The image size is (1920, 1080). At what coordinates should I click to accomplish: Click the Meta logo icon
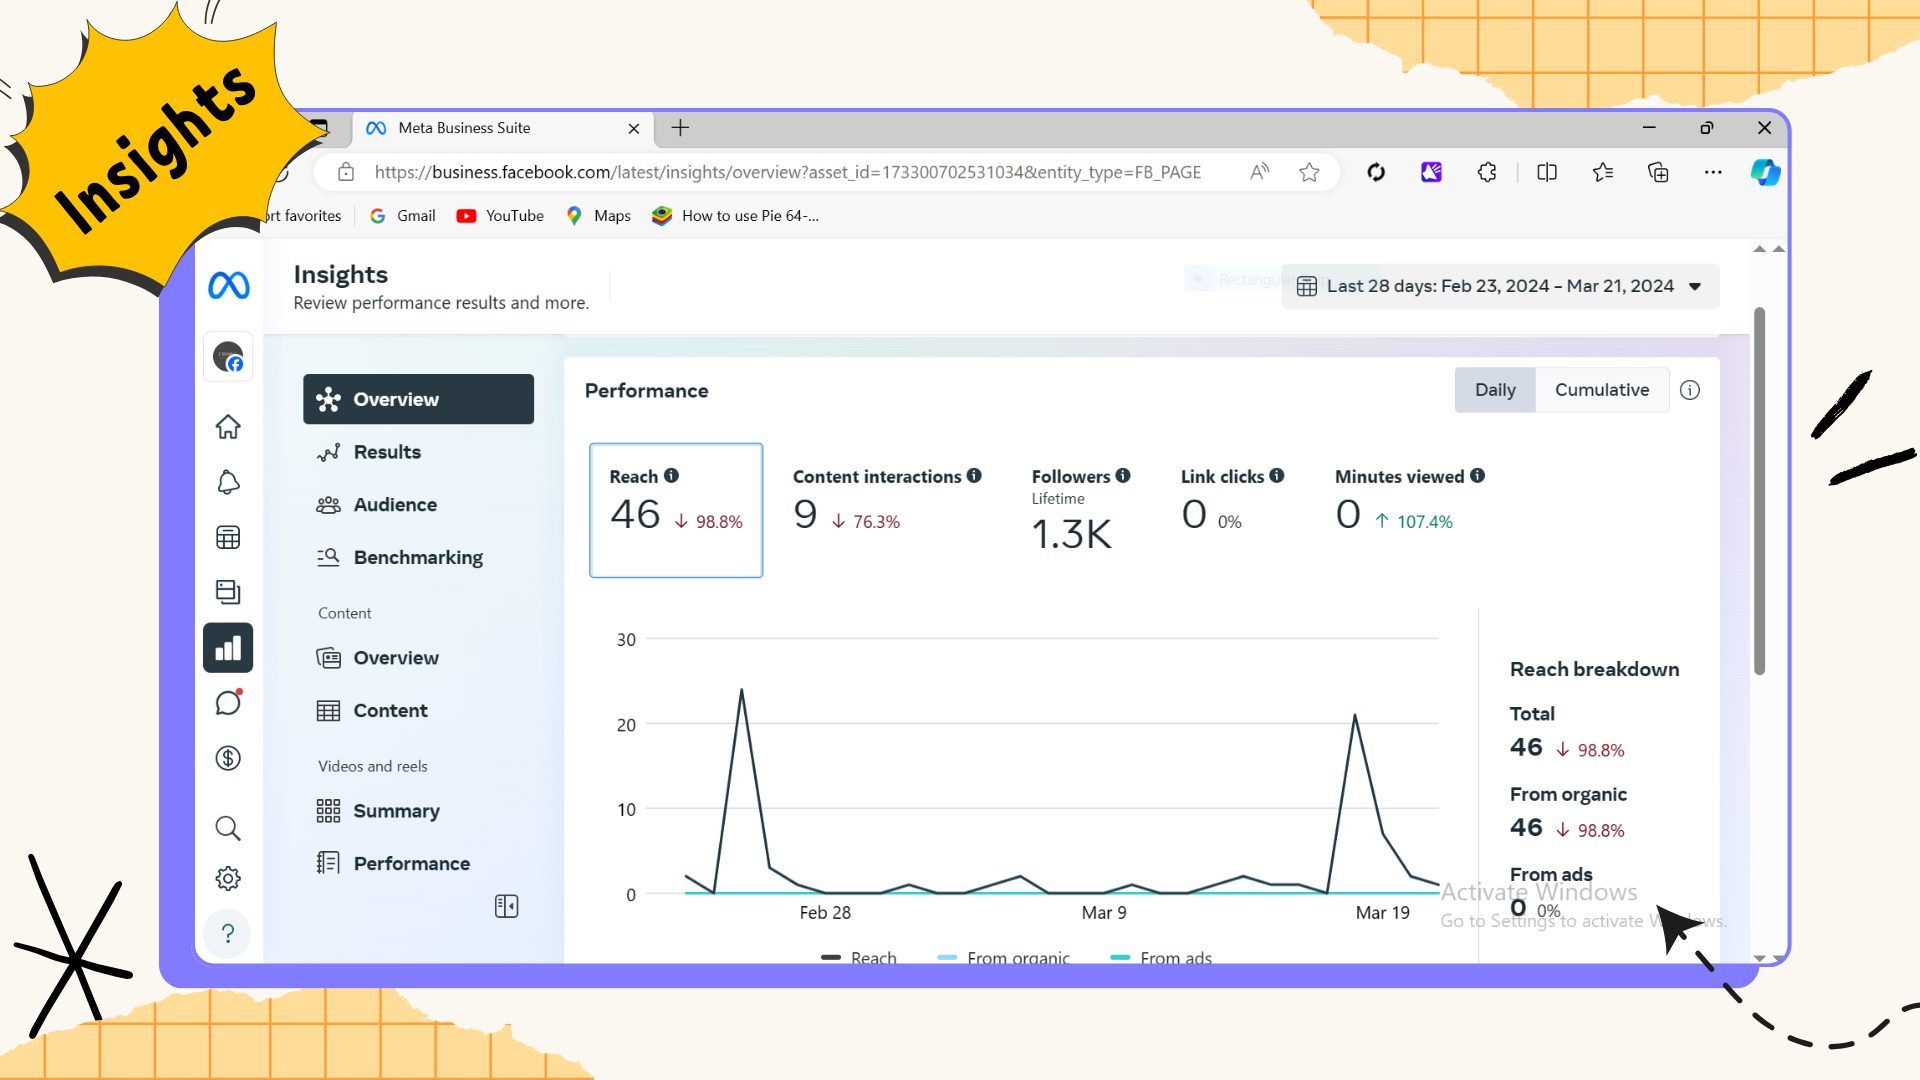[228, 286]
